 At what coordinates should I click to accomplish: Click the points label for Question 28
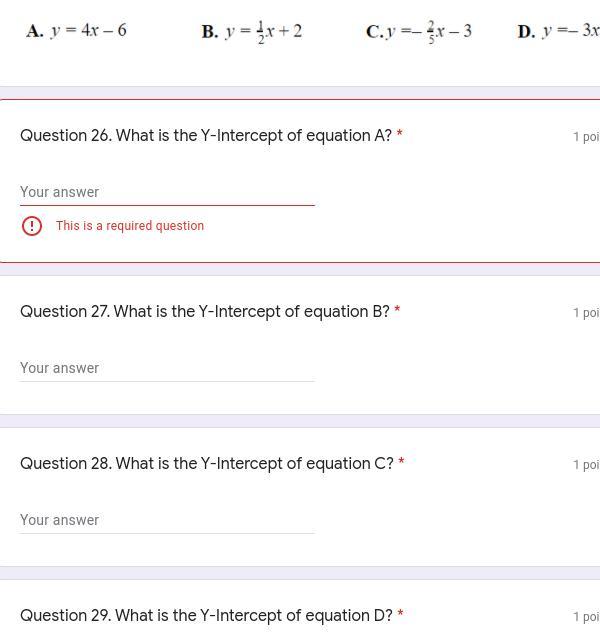pyautogui.click(x=586, y=465)
